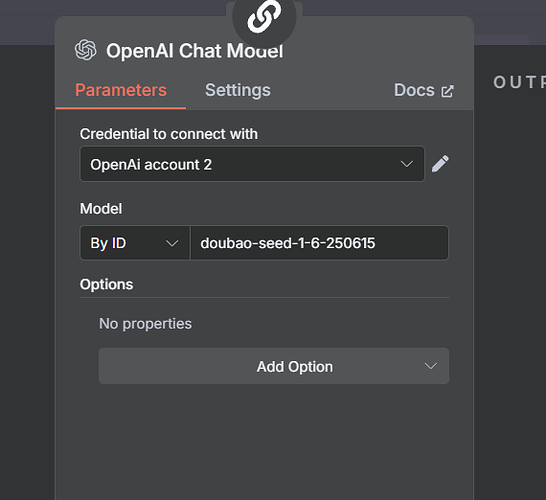The width and height of the screenshot is (546, 500).
Task: Click the chain link icon at top
Action: click(264, 17)
